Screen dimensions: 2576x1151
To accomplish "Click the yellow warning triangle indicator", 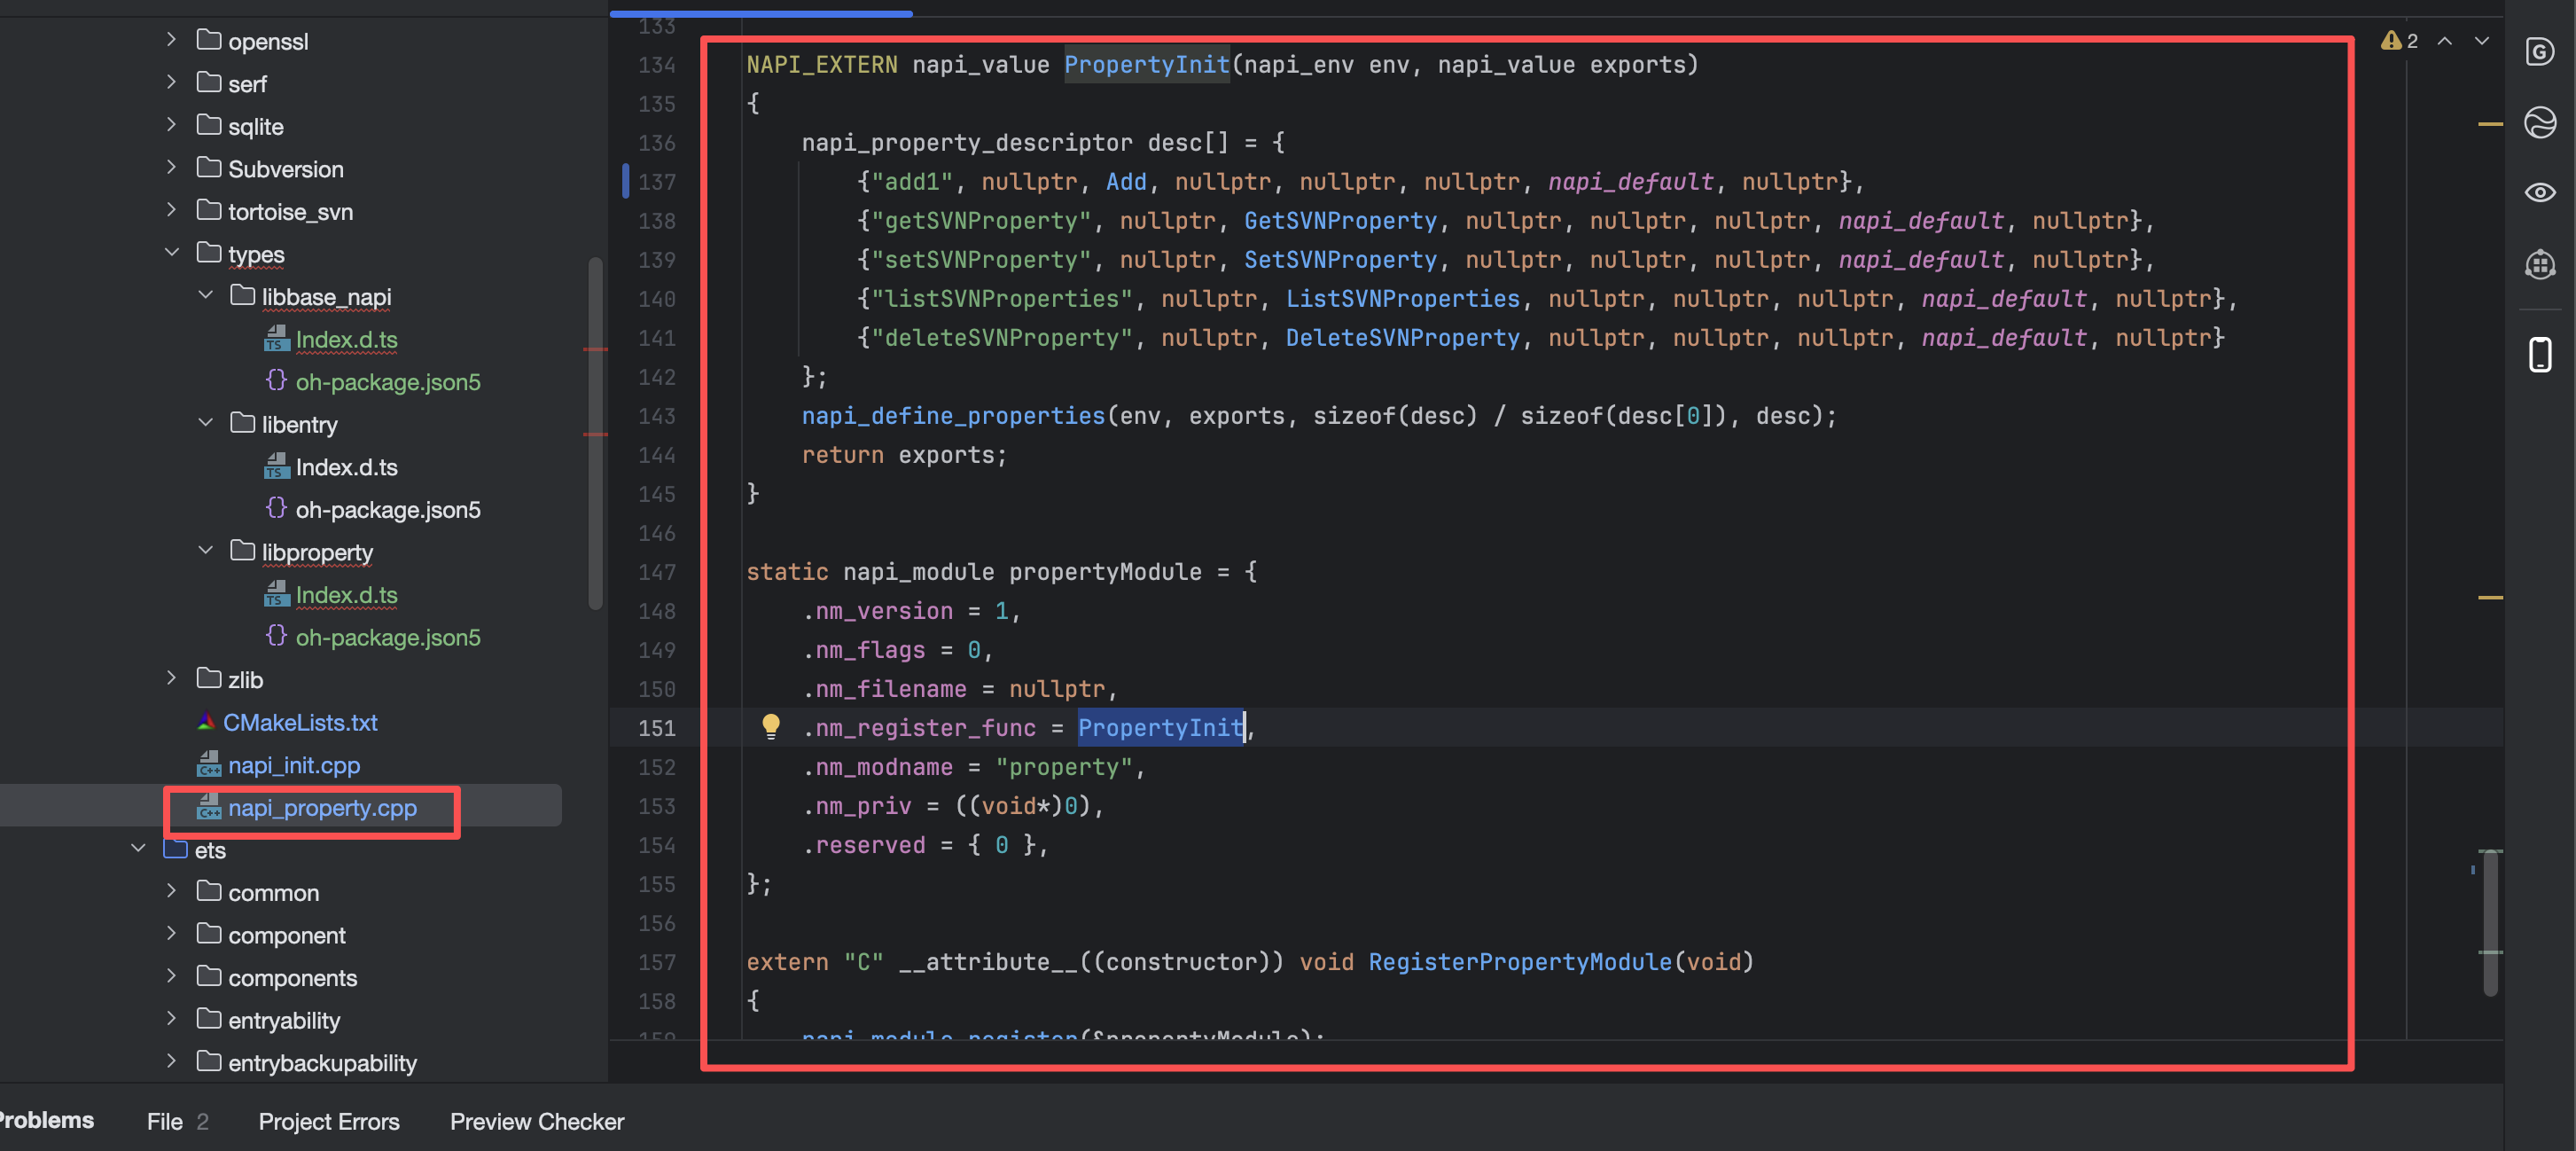I will 2390,41.
